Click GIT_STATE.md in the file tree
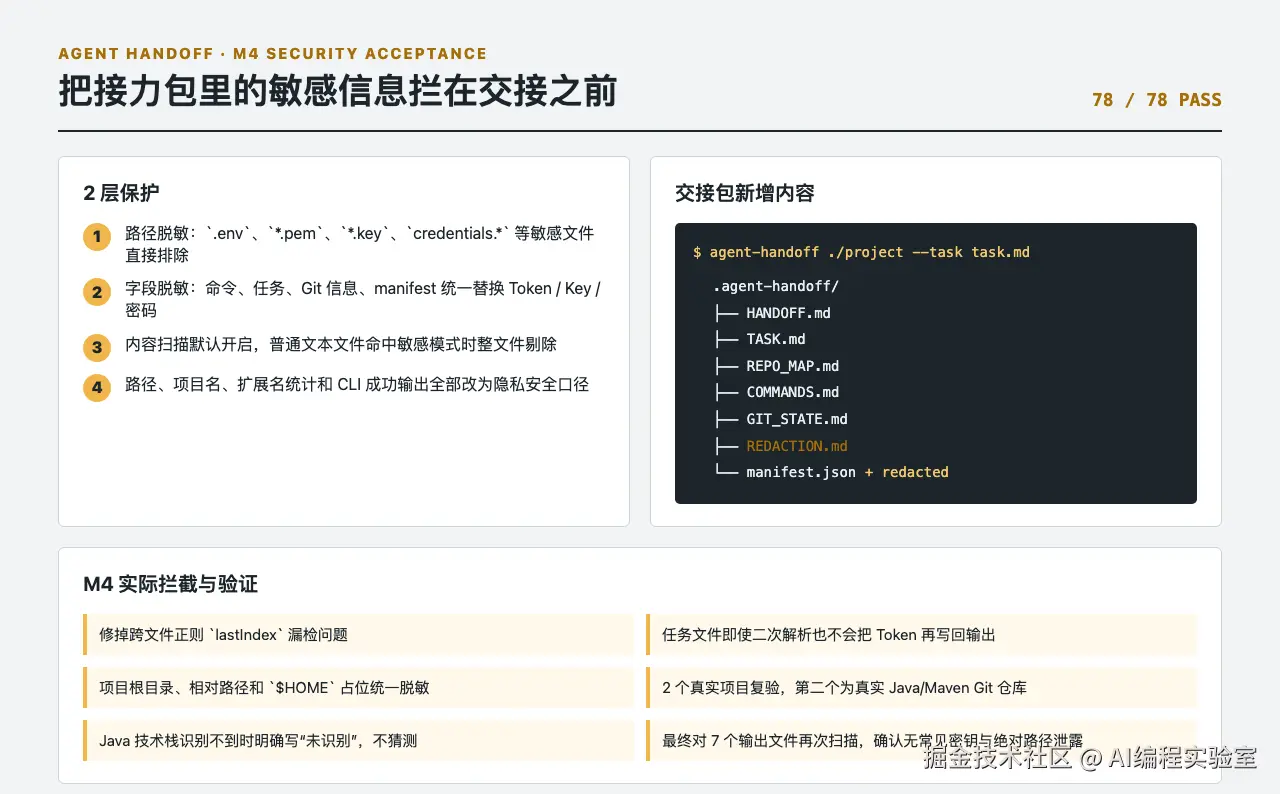The image size is (1280, 794). (797, 419)
